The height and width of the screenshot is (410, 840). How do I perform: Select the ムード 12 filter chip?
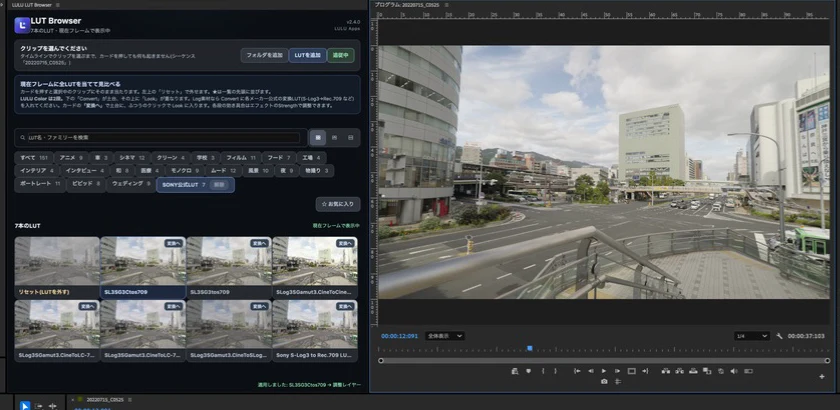pos(223,171)
